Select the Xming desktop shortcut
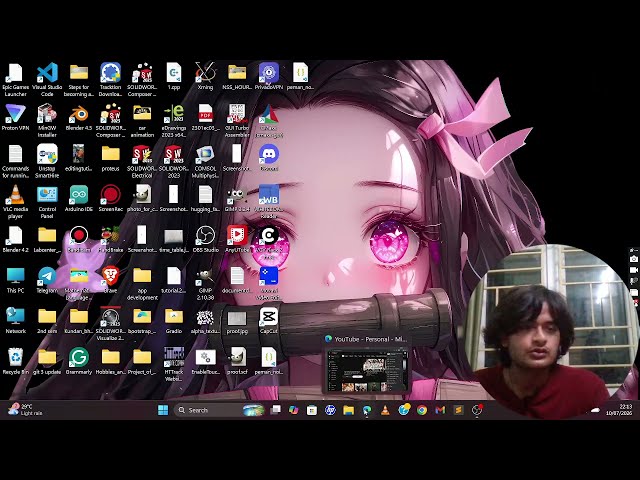The image size is (640, 480). tap(205, 77)
